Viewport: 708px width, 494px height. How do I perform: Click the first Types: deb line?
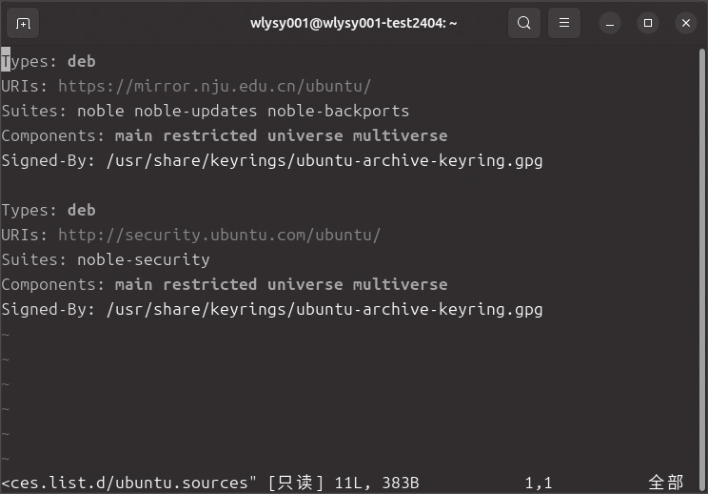click(48, 61)
